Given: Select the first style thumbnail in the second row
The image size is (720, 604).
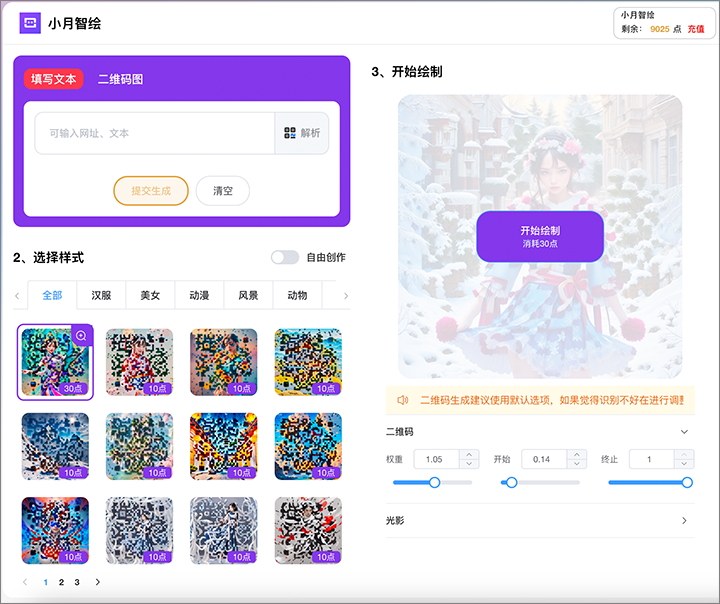Looking at the screenshot, I should 55,446.
